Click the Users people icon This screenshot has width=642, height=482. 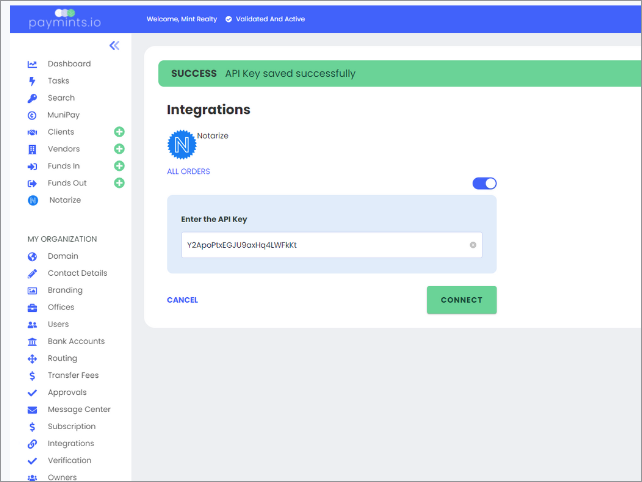click(x=32, y=325)
